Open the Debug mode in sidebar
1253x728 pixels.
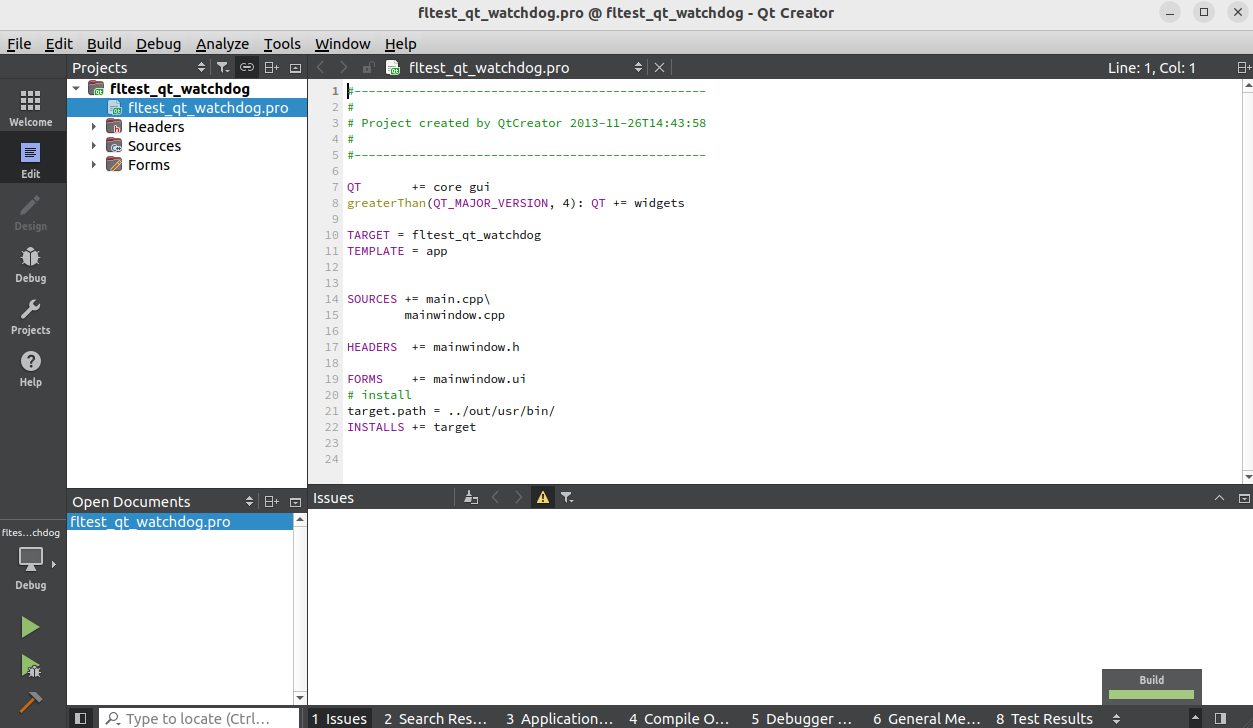[x=31, y=264]
